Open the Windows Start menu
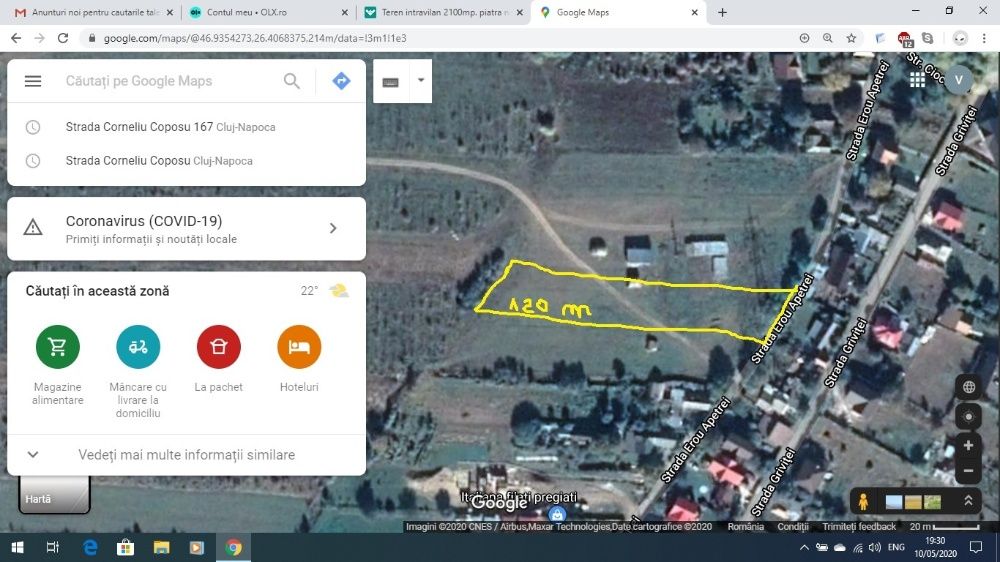This screenshot has height=562, width=1000. 17,547
